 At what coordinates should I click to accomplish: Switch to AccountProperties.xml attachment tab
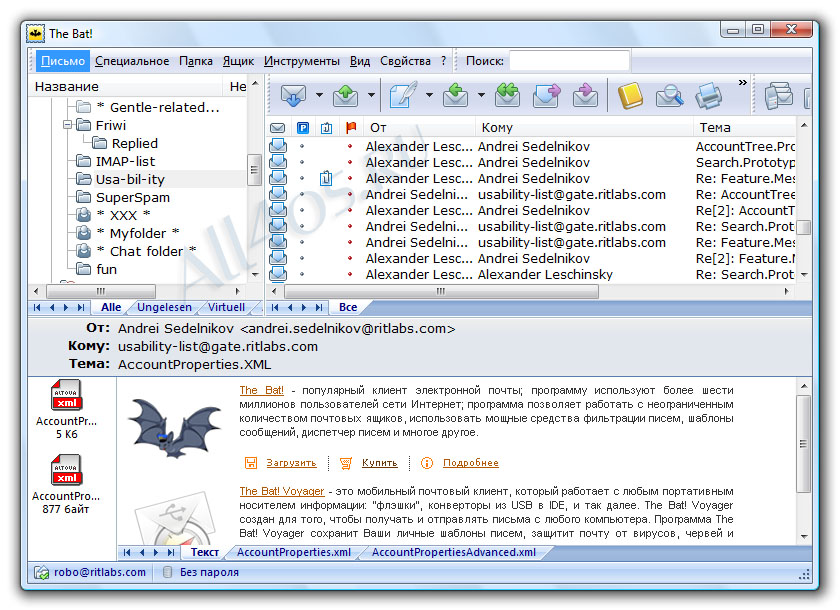click(294, 552)
